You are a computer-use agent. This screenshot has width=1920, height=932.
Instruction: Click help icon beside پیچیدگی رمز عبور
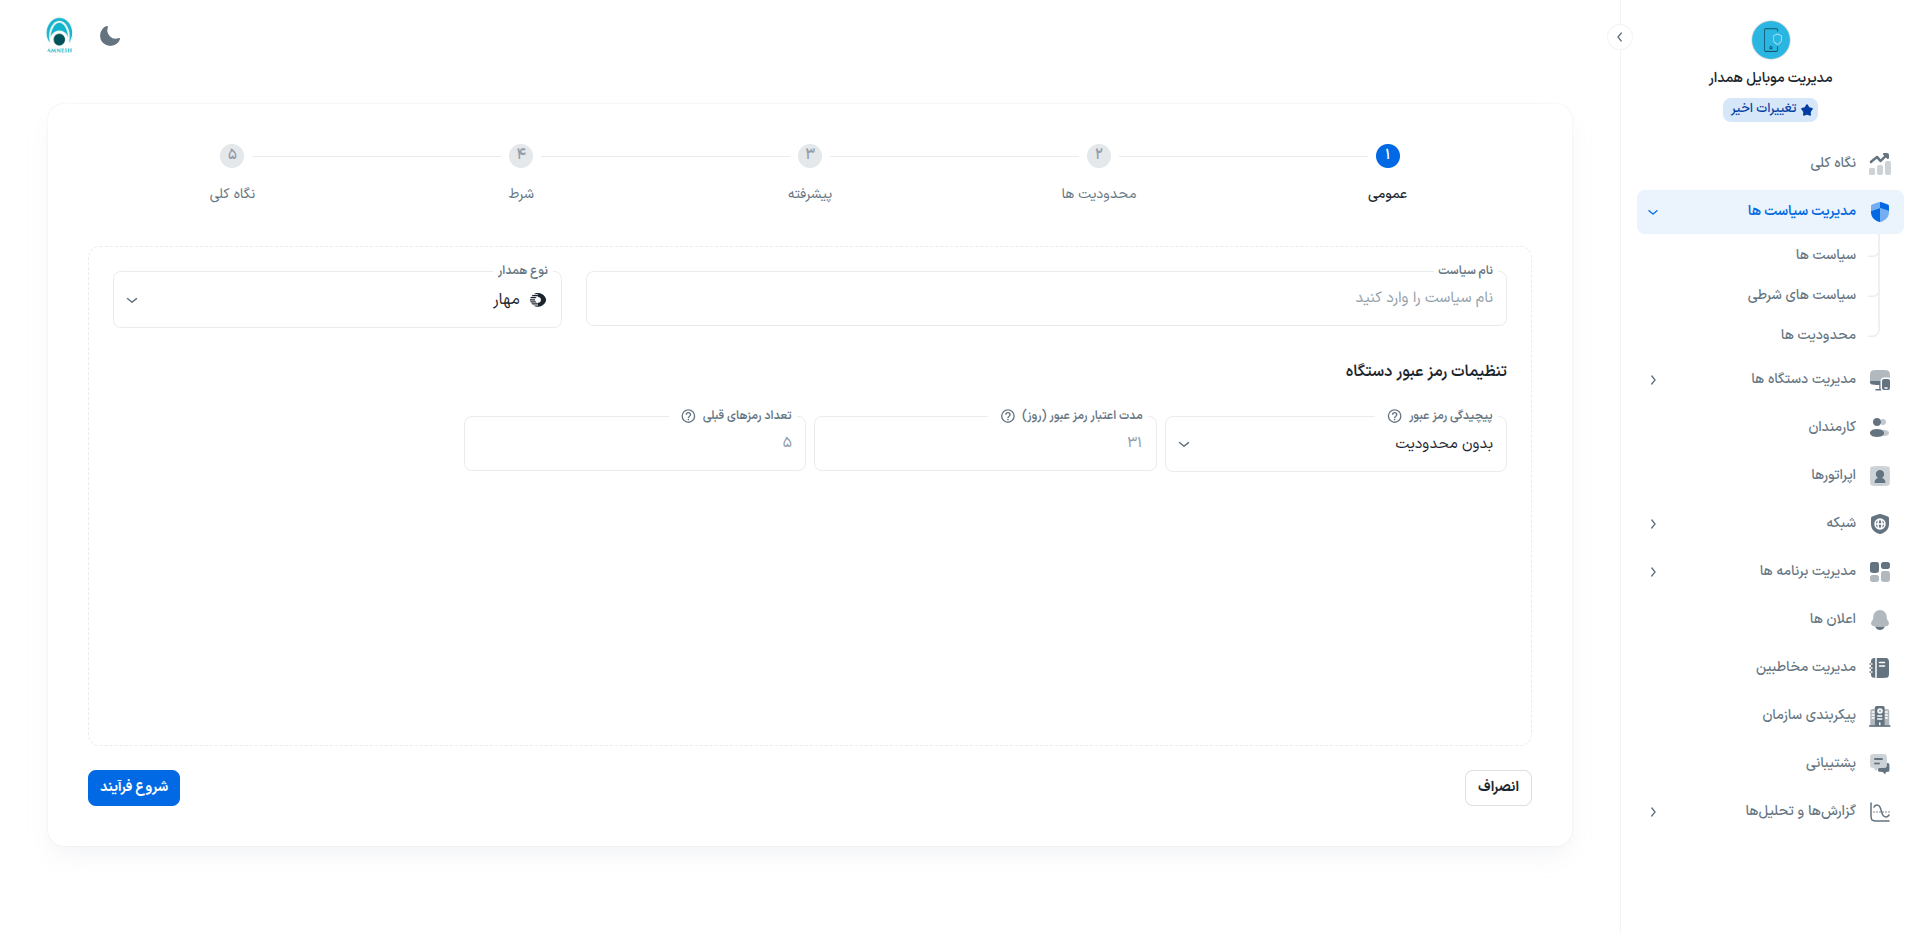(x=1394, y=416)
